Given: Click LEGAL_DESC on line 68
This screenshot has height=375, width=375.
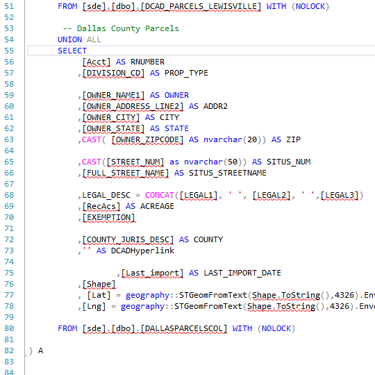Looking at the screenshot, I should coord(106,195).
